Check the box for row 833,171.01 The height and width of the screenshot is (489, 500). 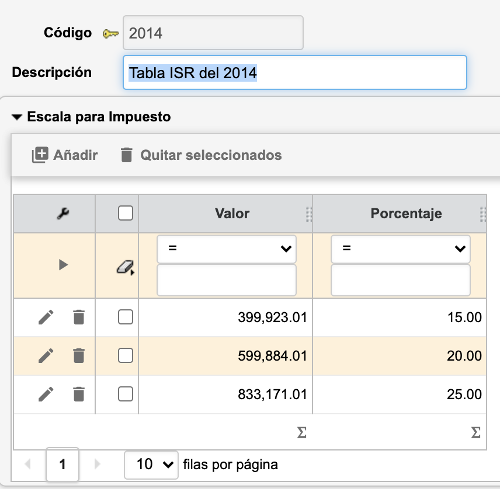point(125,394)
